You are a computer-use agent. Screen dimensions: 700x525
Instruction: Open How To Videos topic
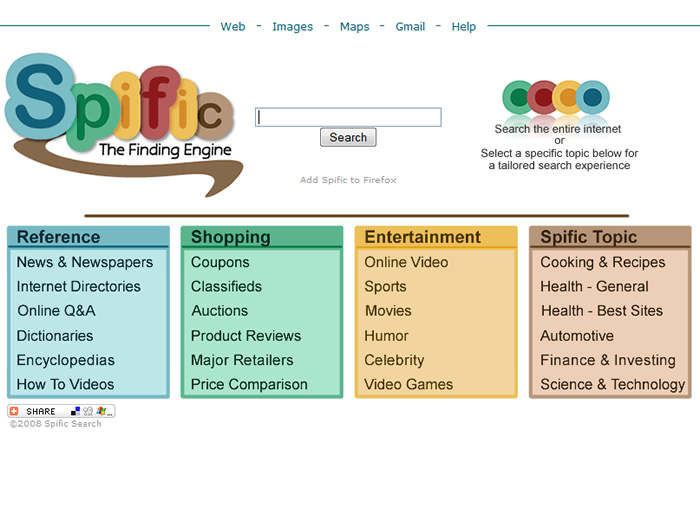coord(66,384)
